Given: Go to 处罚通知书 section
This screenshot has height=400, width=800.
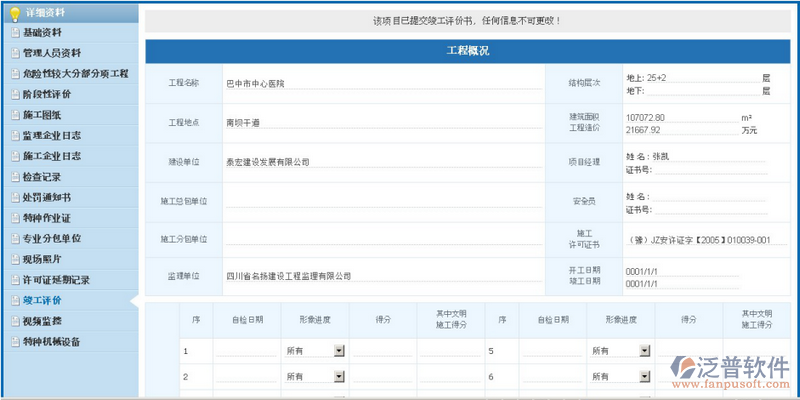Looking at the screenshot, I should 47,197.
